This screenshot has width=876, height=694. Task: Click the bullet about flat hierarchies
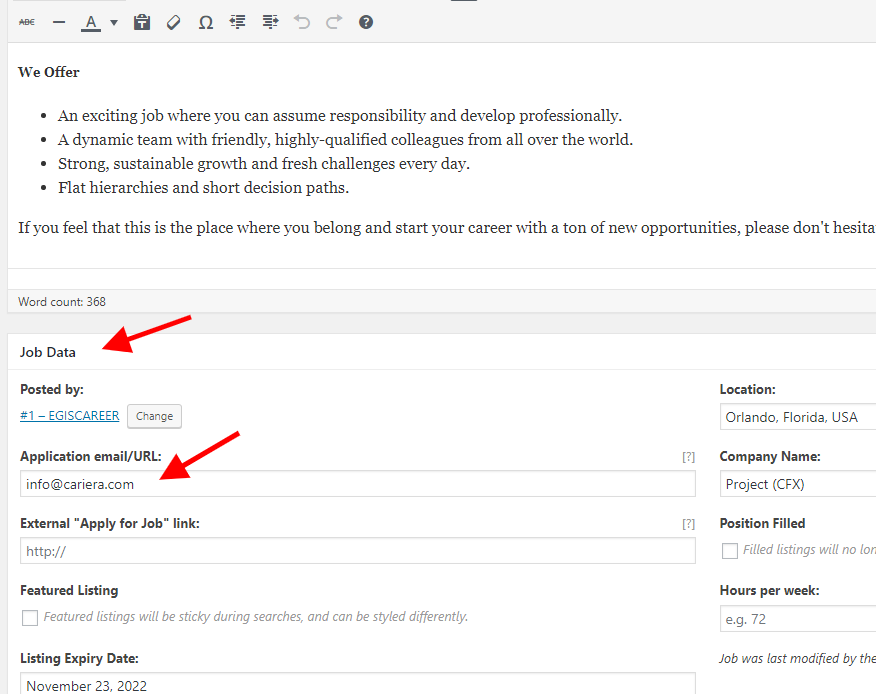203,188
